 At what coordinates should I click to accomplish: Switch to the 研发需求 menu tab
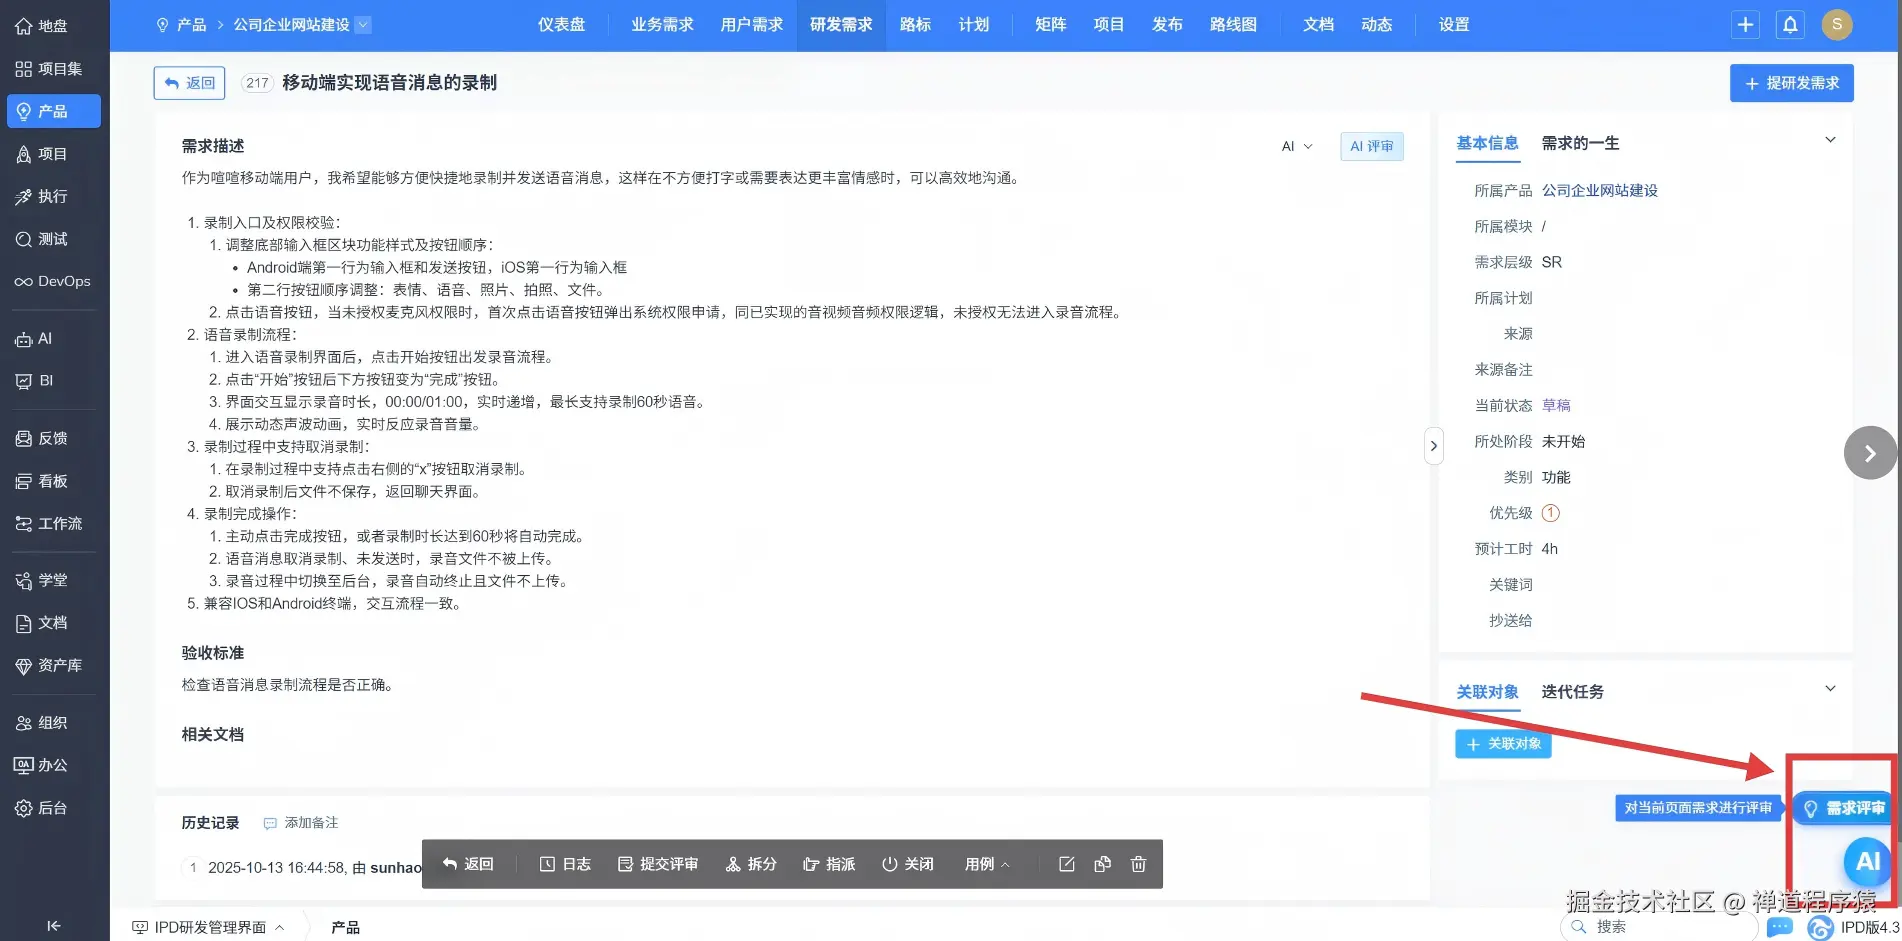coord(840,24)
